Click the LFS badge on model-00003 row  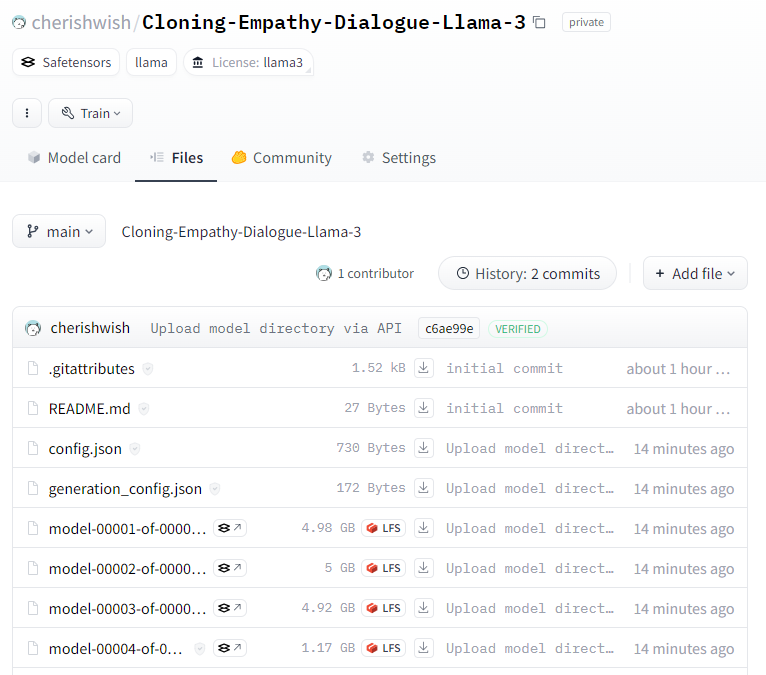pyautogui.click(x=383, y=608)
